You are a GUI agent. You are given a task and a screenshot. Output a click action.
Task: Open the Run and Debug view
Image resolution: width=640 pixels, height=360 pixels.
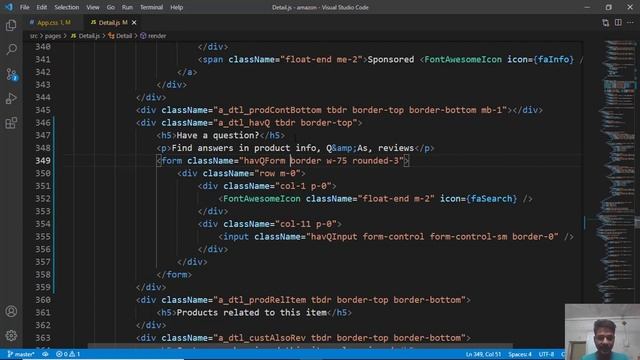[11, 98]
